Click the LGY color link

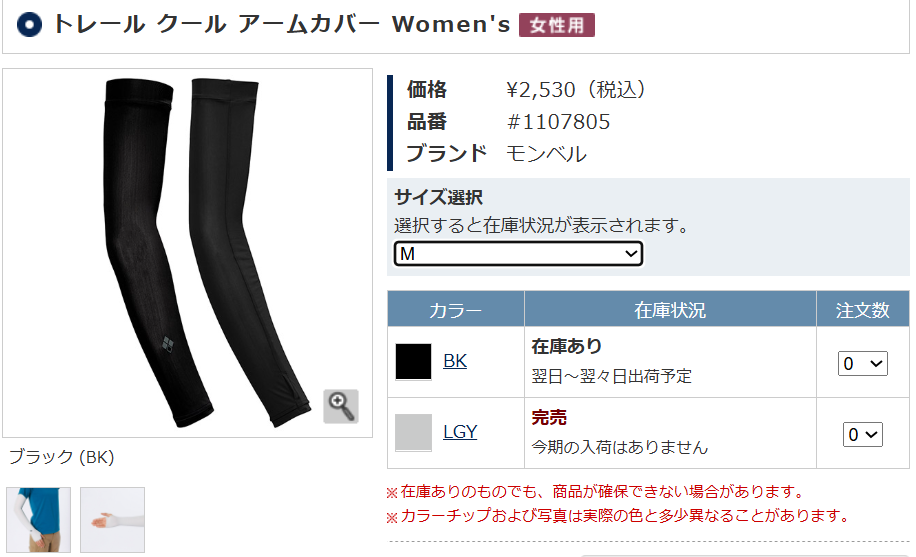pos(460,432)
